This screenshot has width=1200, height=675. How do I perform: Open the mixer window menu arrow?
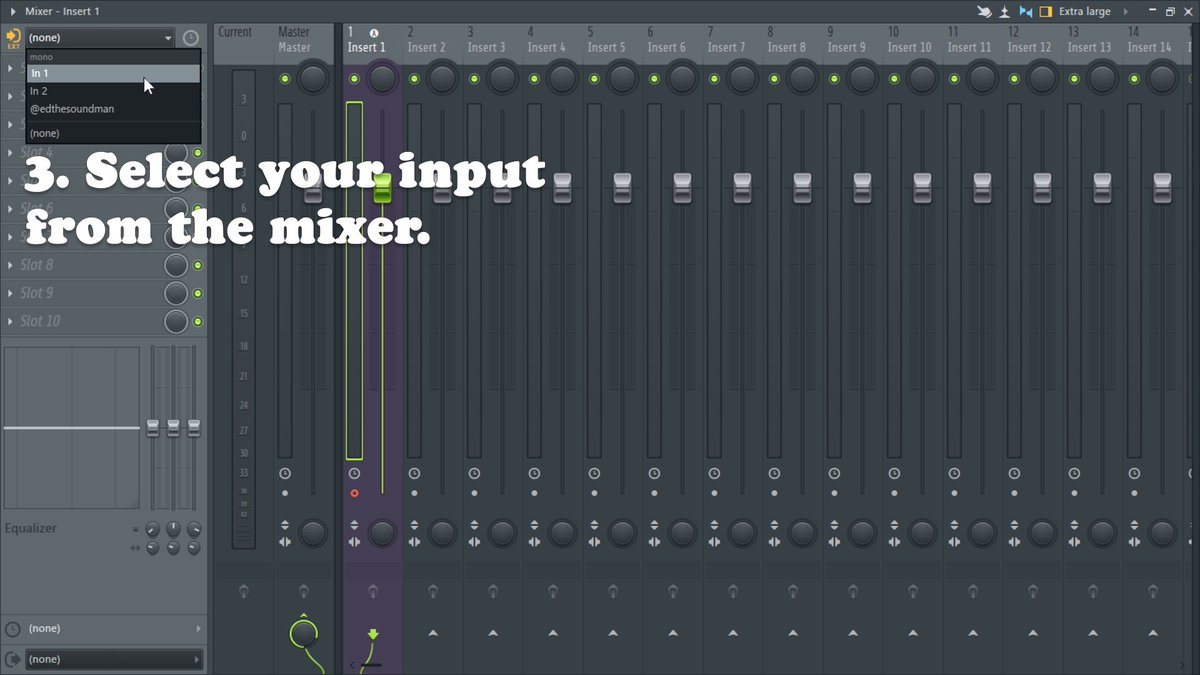(12, 11)
